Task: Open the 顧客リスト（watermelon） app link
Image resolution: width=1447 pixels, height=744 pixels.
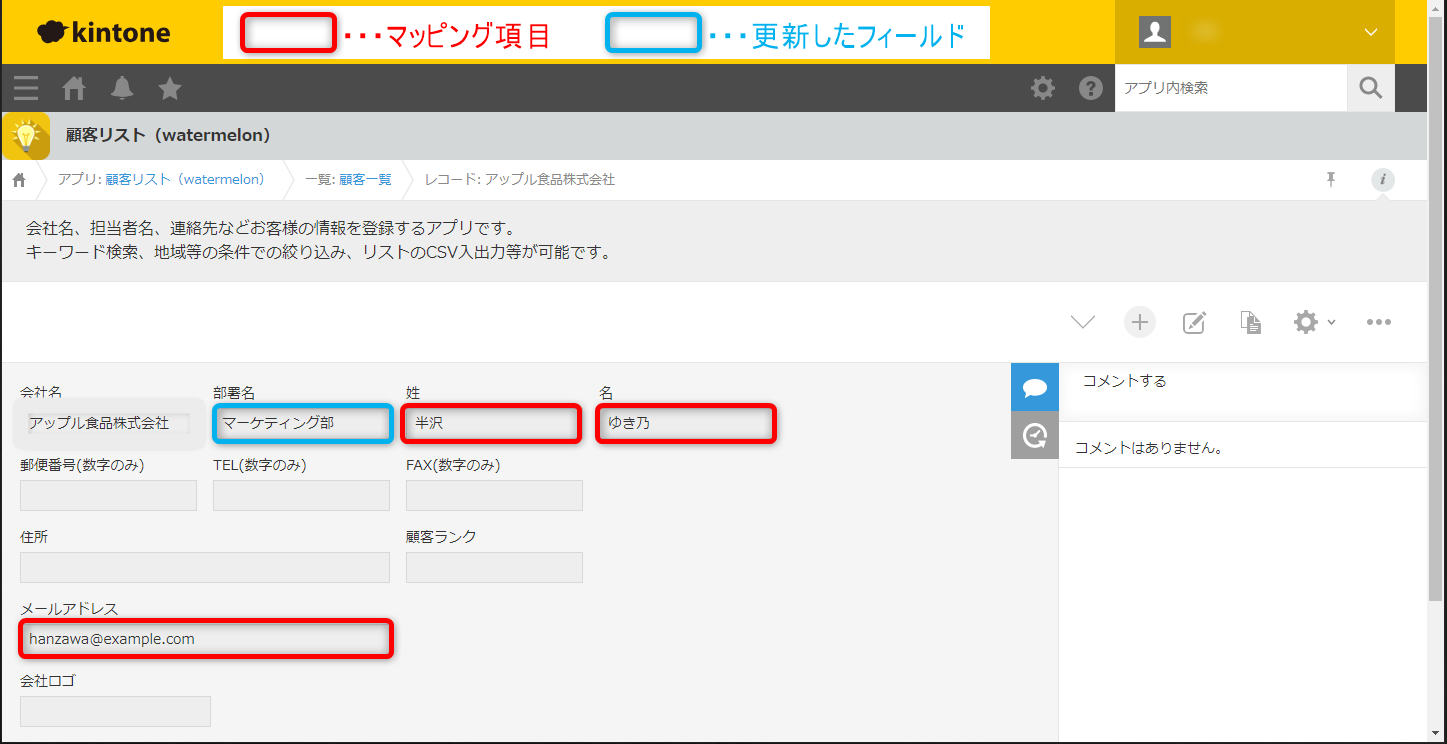Action: point(185,180)
